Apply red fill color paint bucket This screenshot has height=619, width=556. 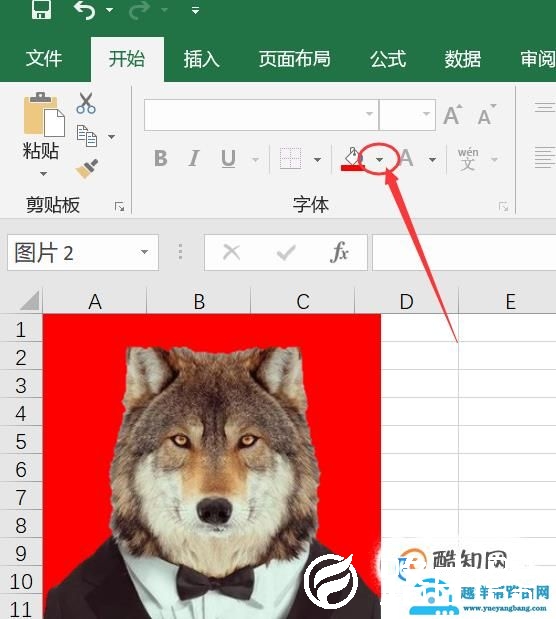click(x=352, y=159)
